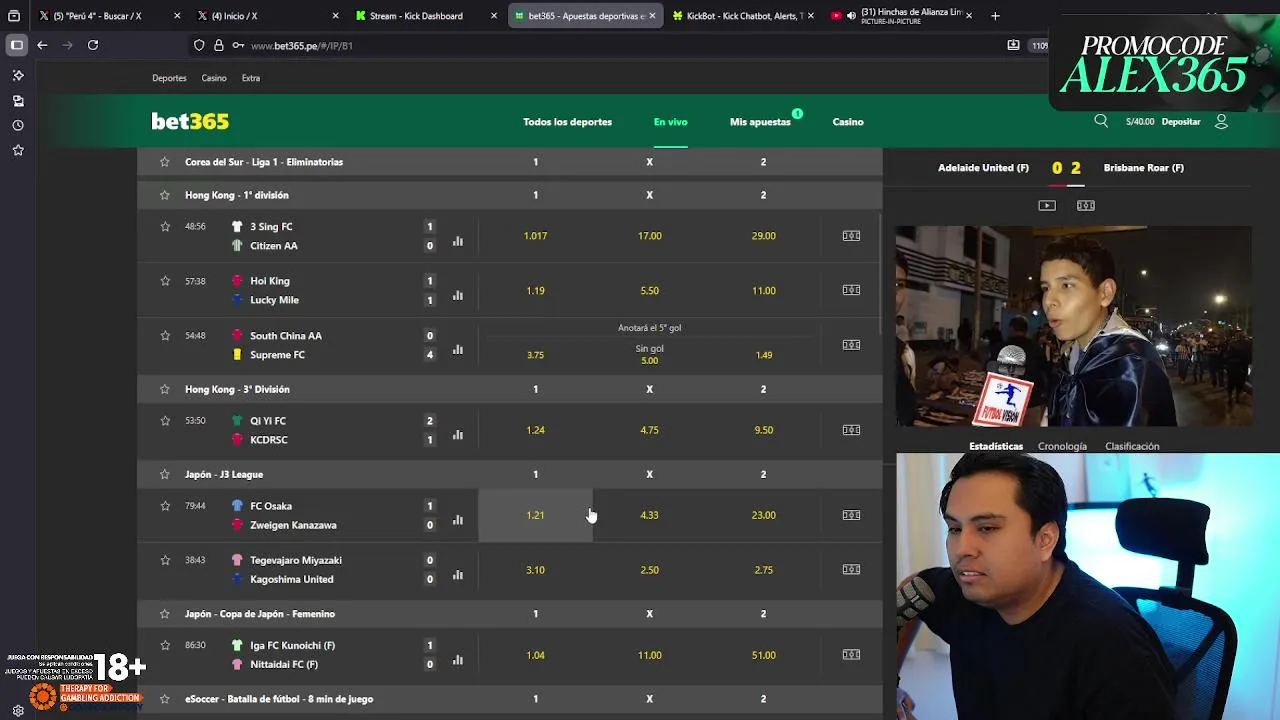Image resolution: width=1280 pixels, height=720 pixels.
Task: Open the Deportes top link
Action: tap(169, 78)
